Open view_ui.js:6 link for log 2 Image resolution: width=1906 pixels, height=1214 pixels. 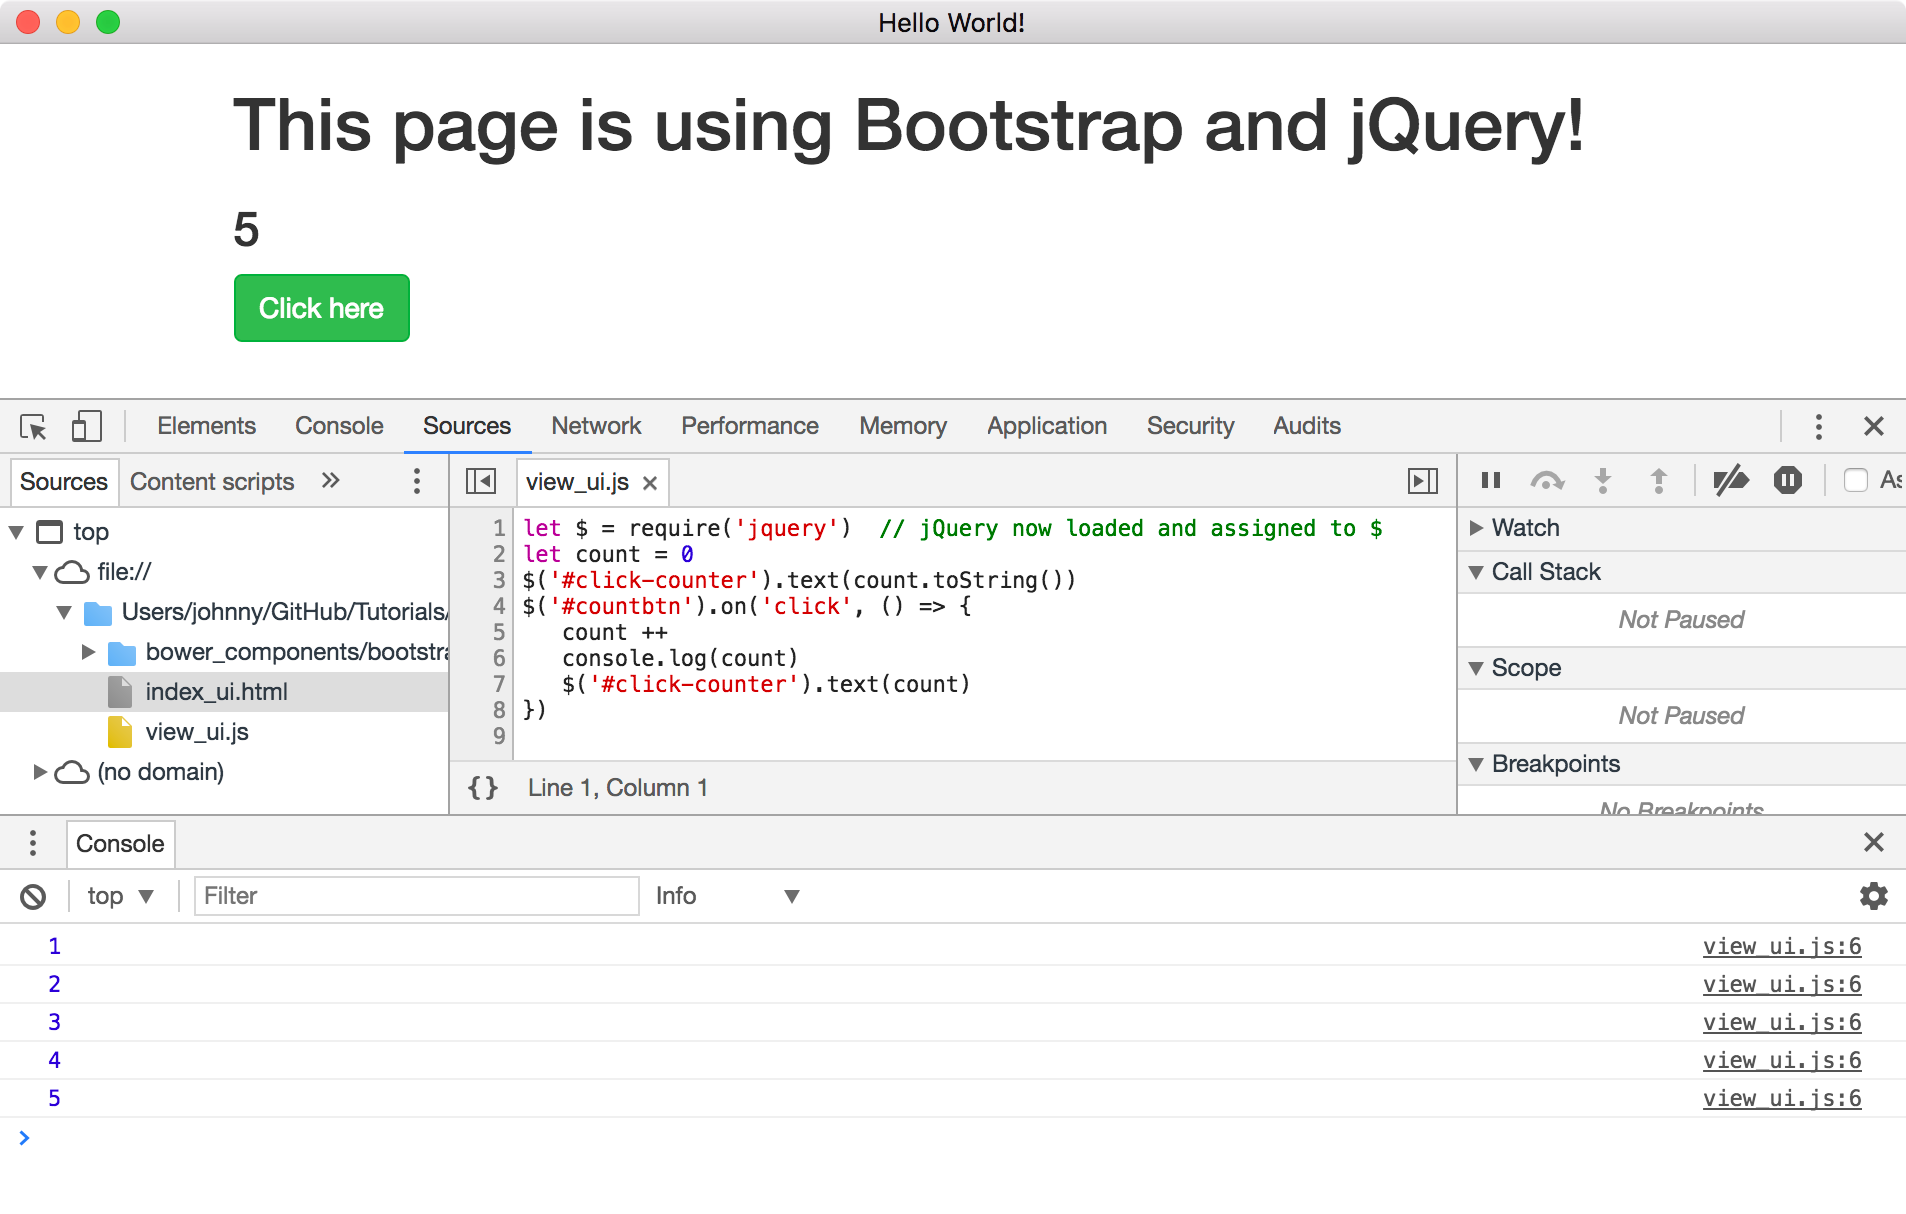[1782, 984]
